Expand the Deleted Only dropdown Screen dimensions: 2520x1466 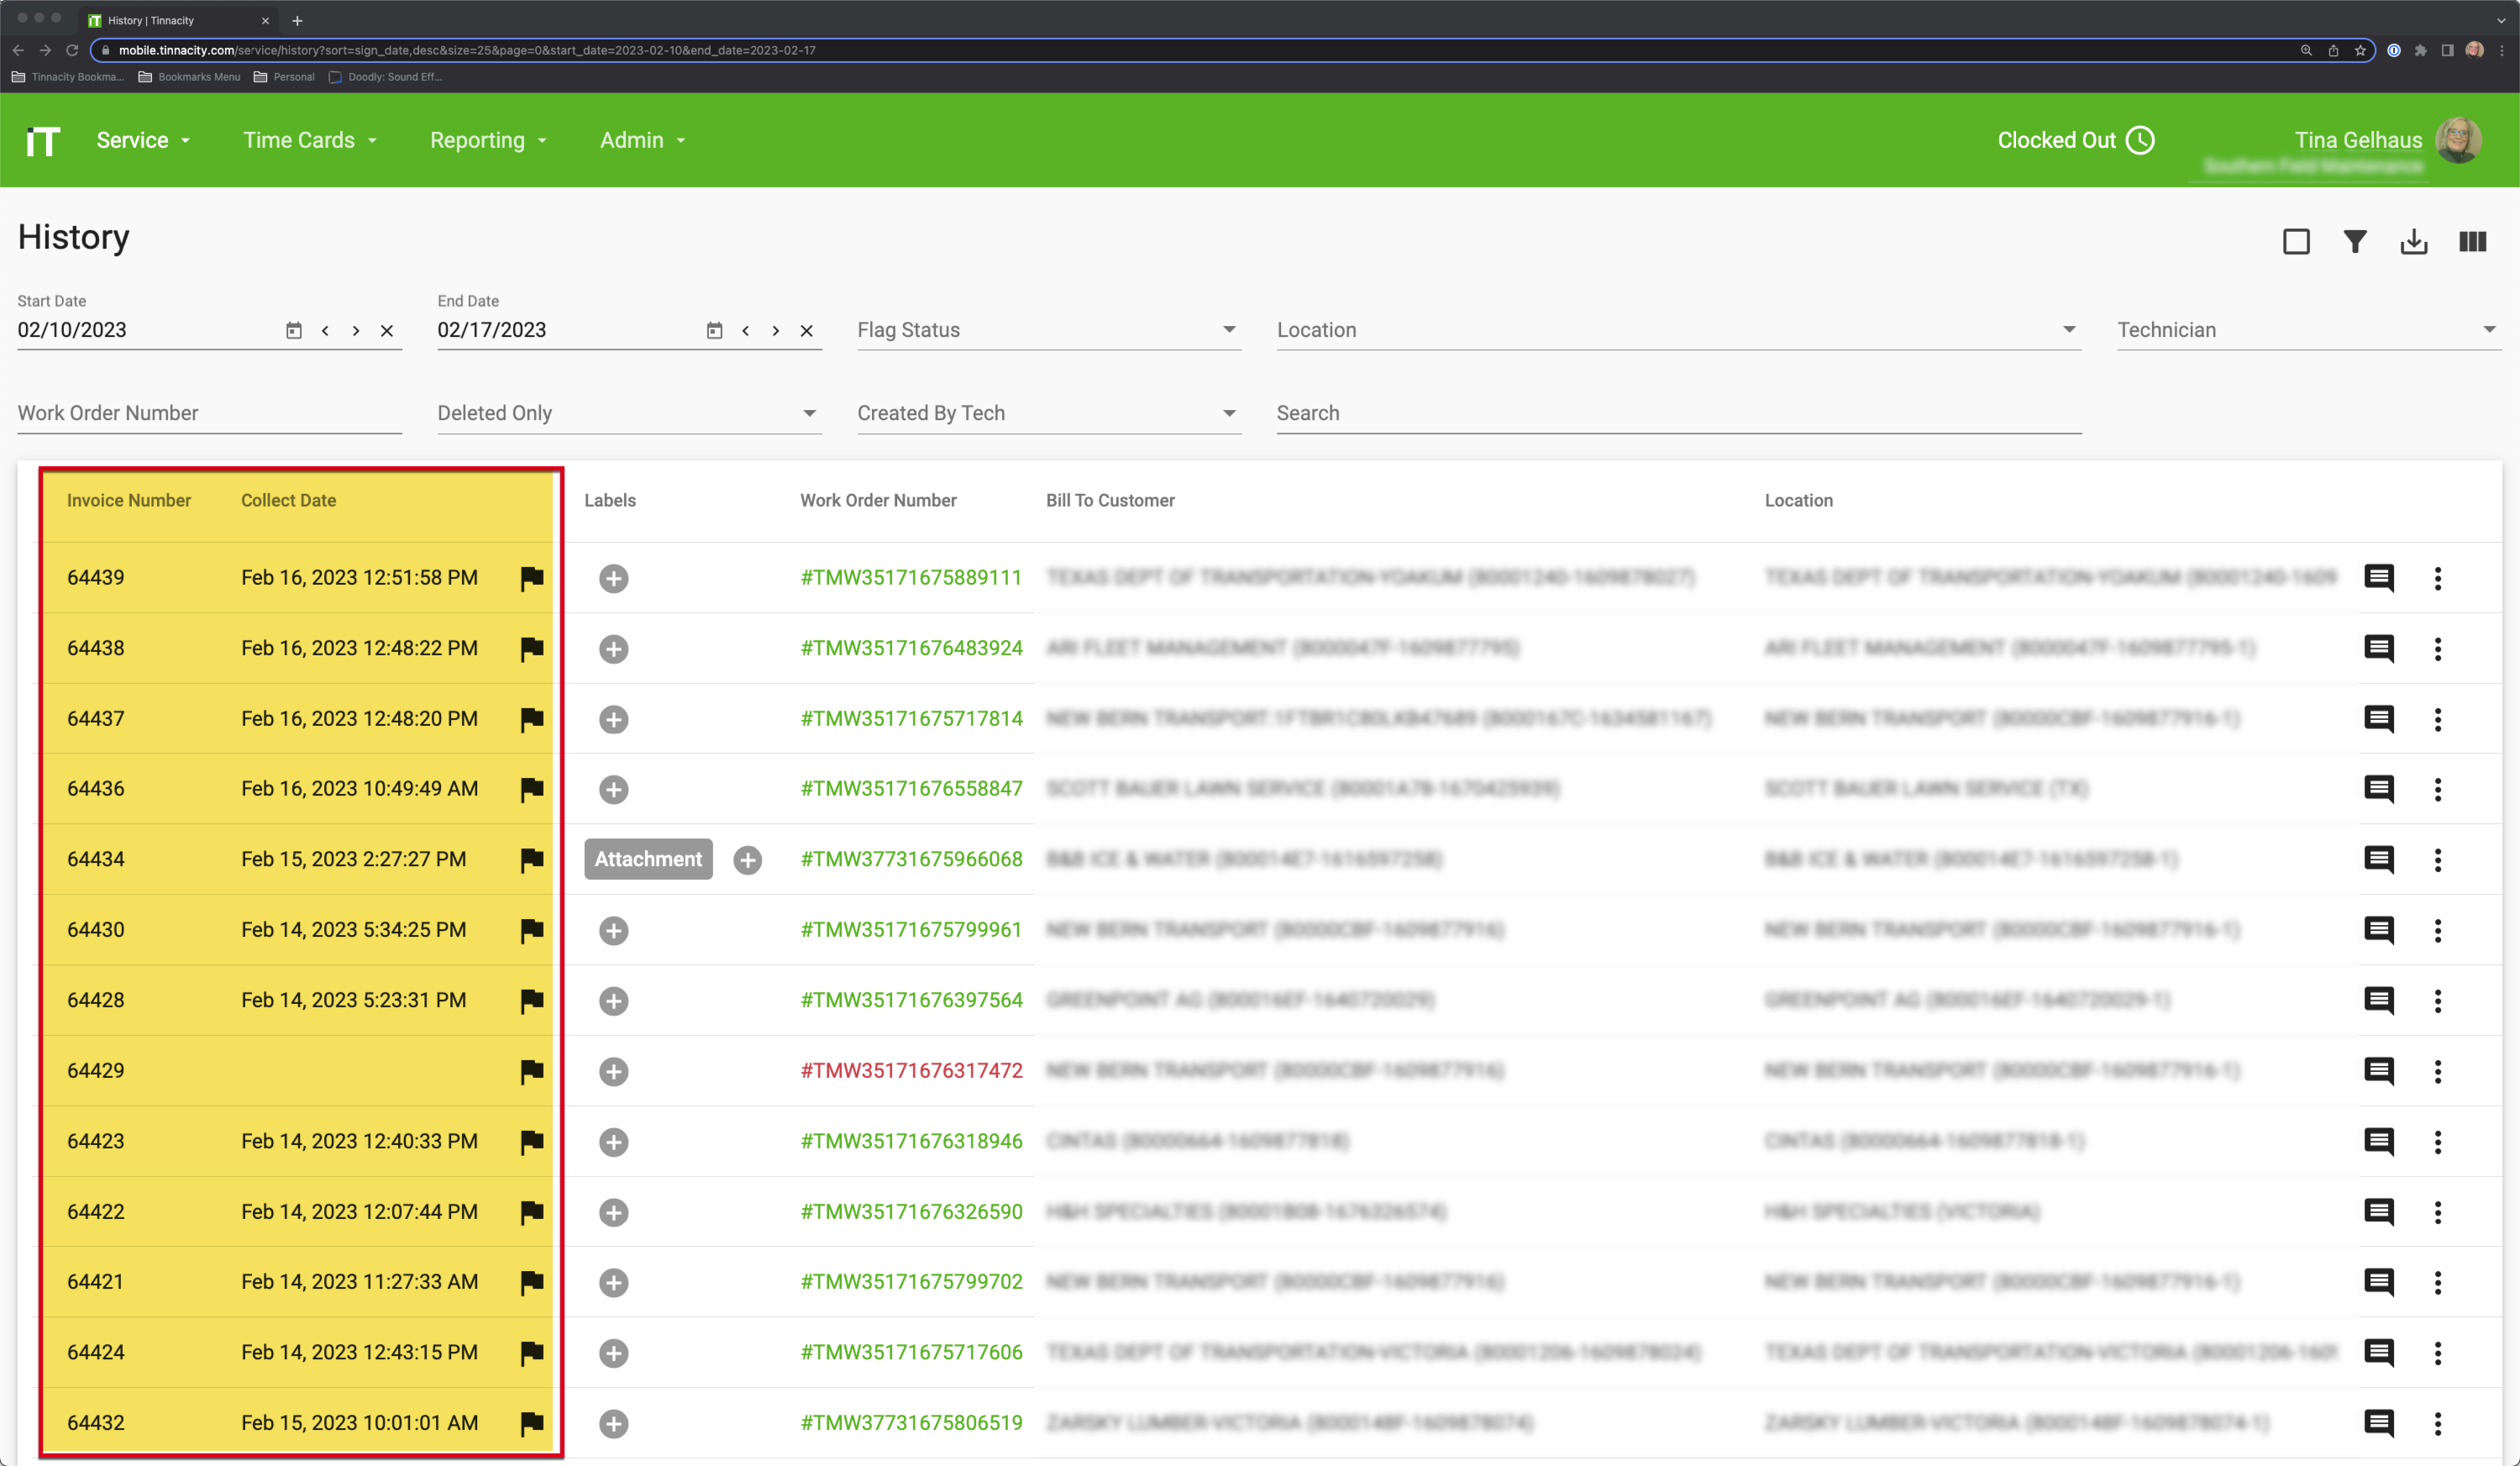pos(629,413)
